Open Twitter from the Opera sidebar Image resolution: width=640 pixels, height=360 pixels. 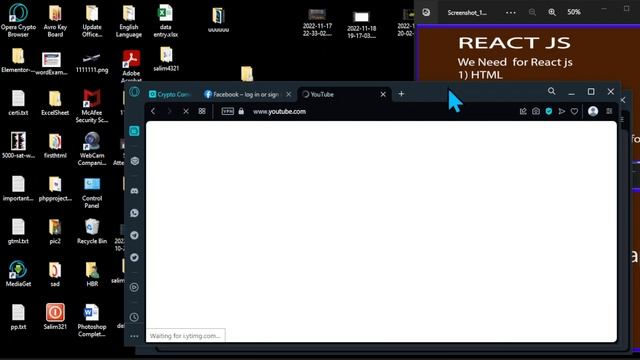click(134, 258)
